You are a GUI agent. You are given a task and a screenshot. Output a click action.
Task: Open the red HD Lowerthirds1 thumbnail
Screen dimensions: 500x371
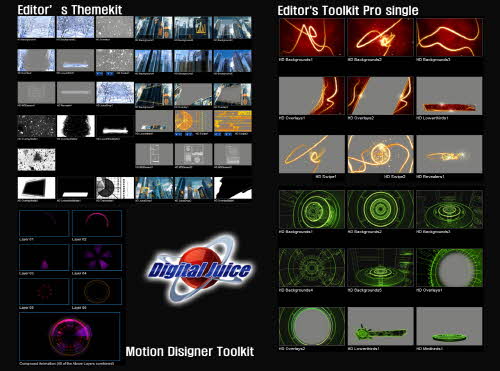449,96
